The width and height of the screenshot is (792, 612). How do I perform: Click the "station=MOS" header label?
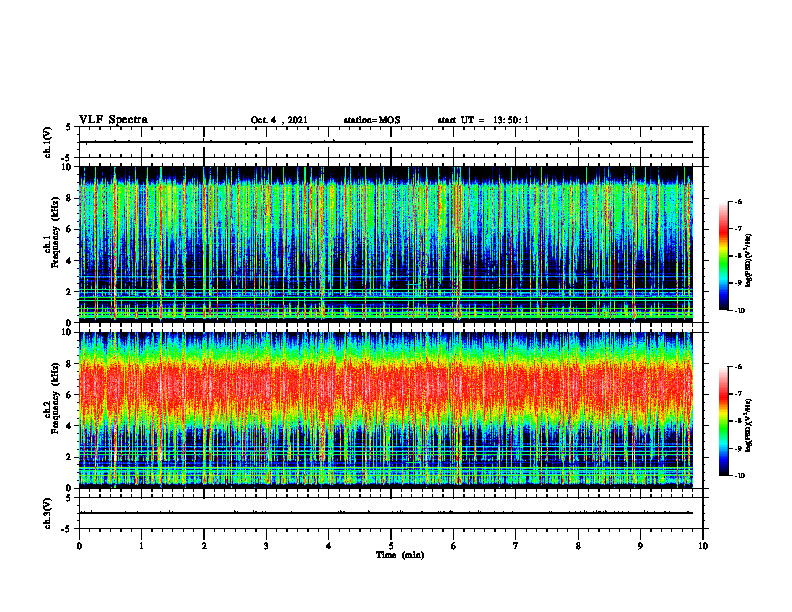[372, 120]
